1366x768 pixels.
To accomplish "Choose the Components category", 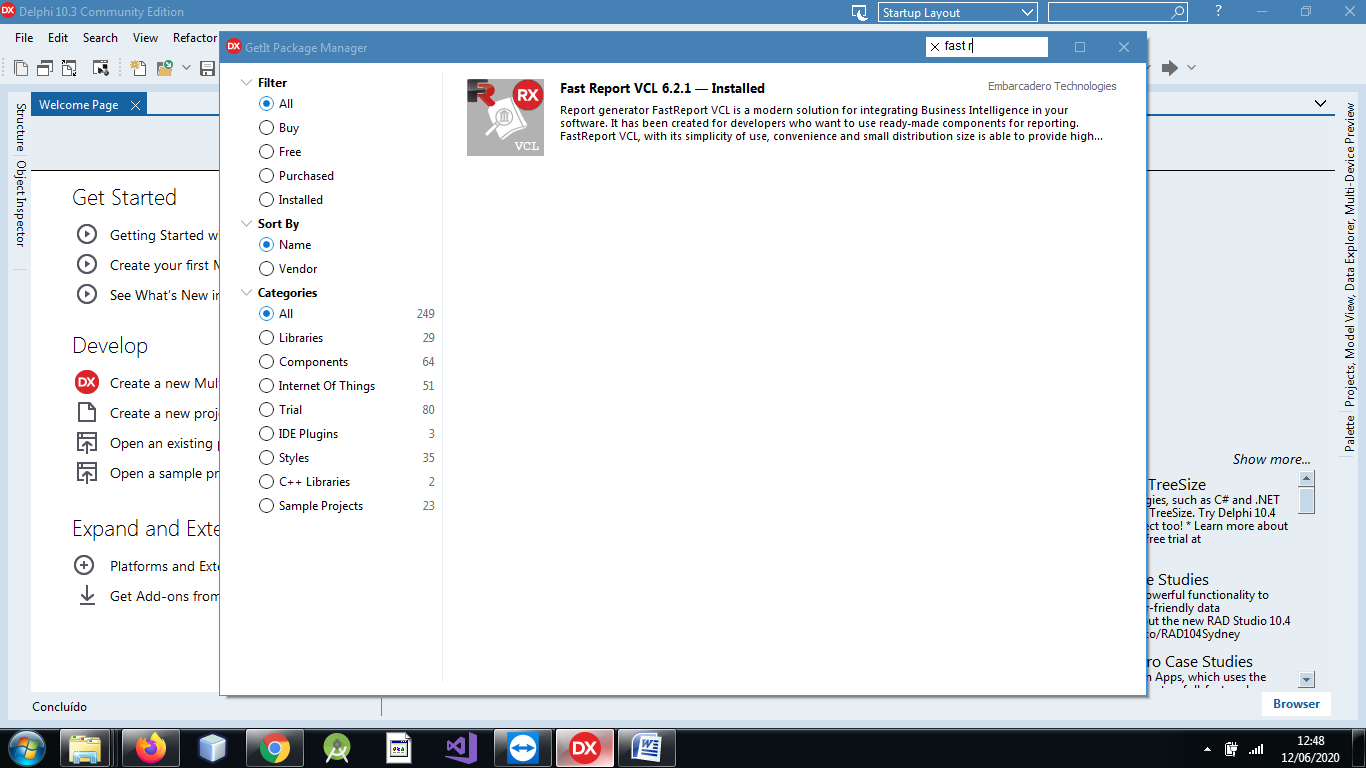I will (303, 362).
